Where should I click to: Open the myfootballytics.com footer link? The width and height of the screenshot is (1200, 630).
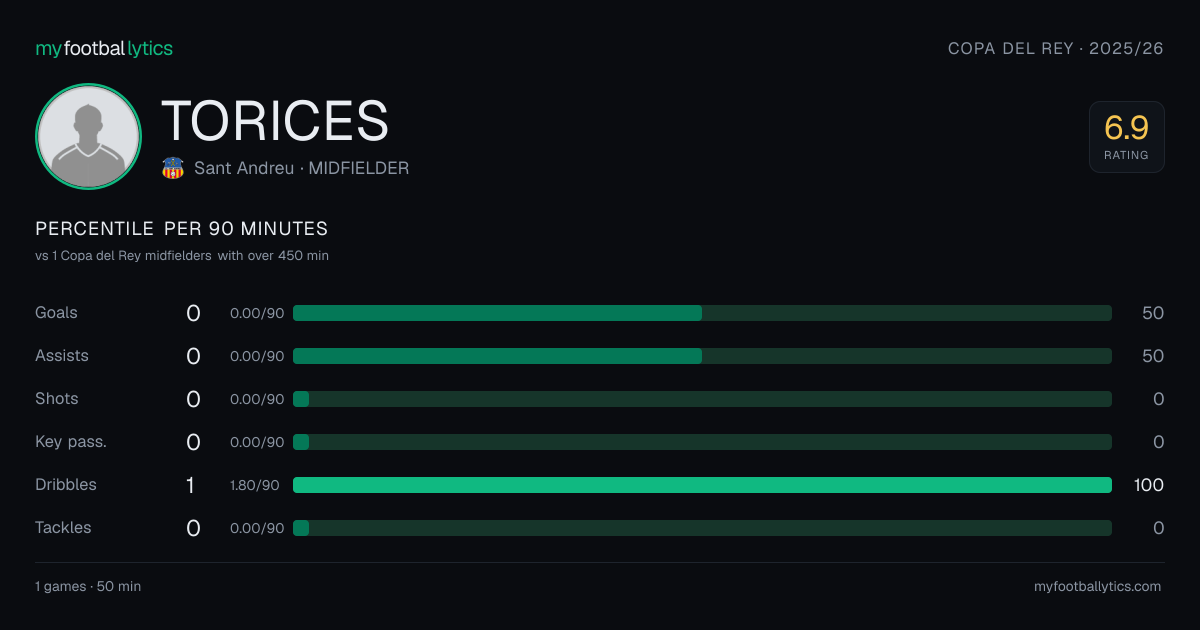click(1097, 587)
